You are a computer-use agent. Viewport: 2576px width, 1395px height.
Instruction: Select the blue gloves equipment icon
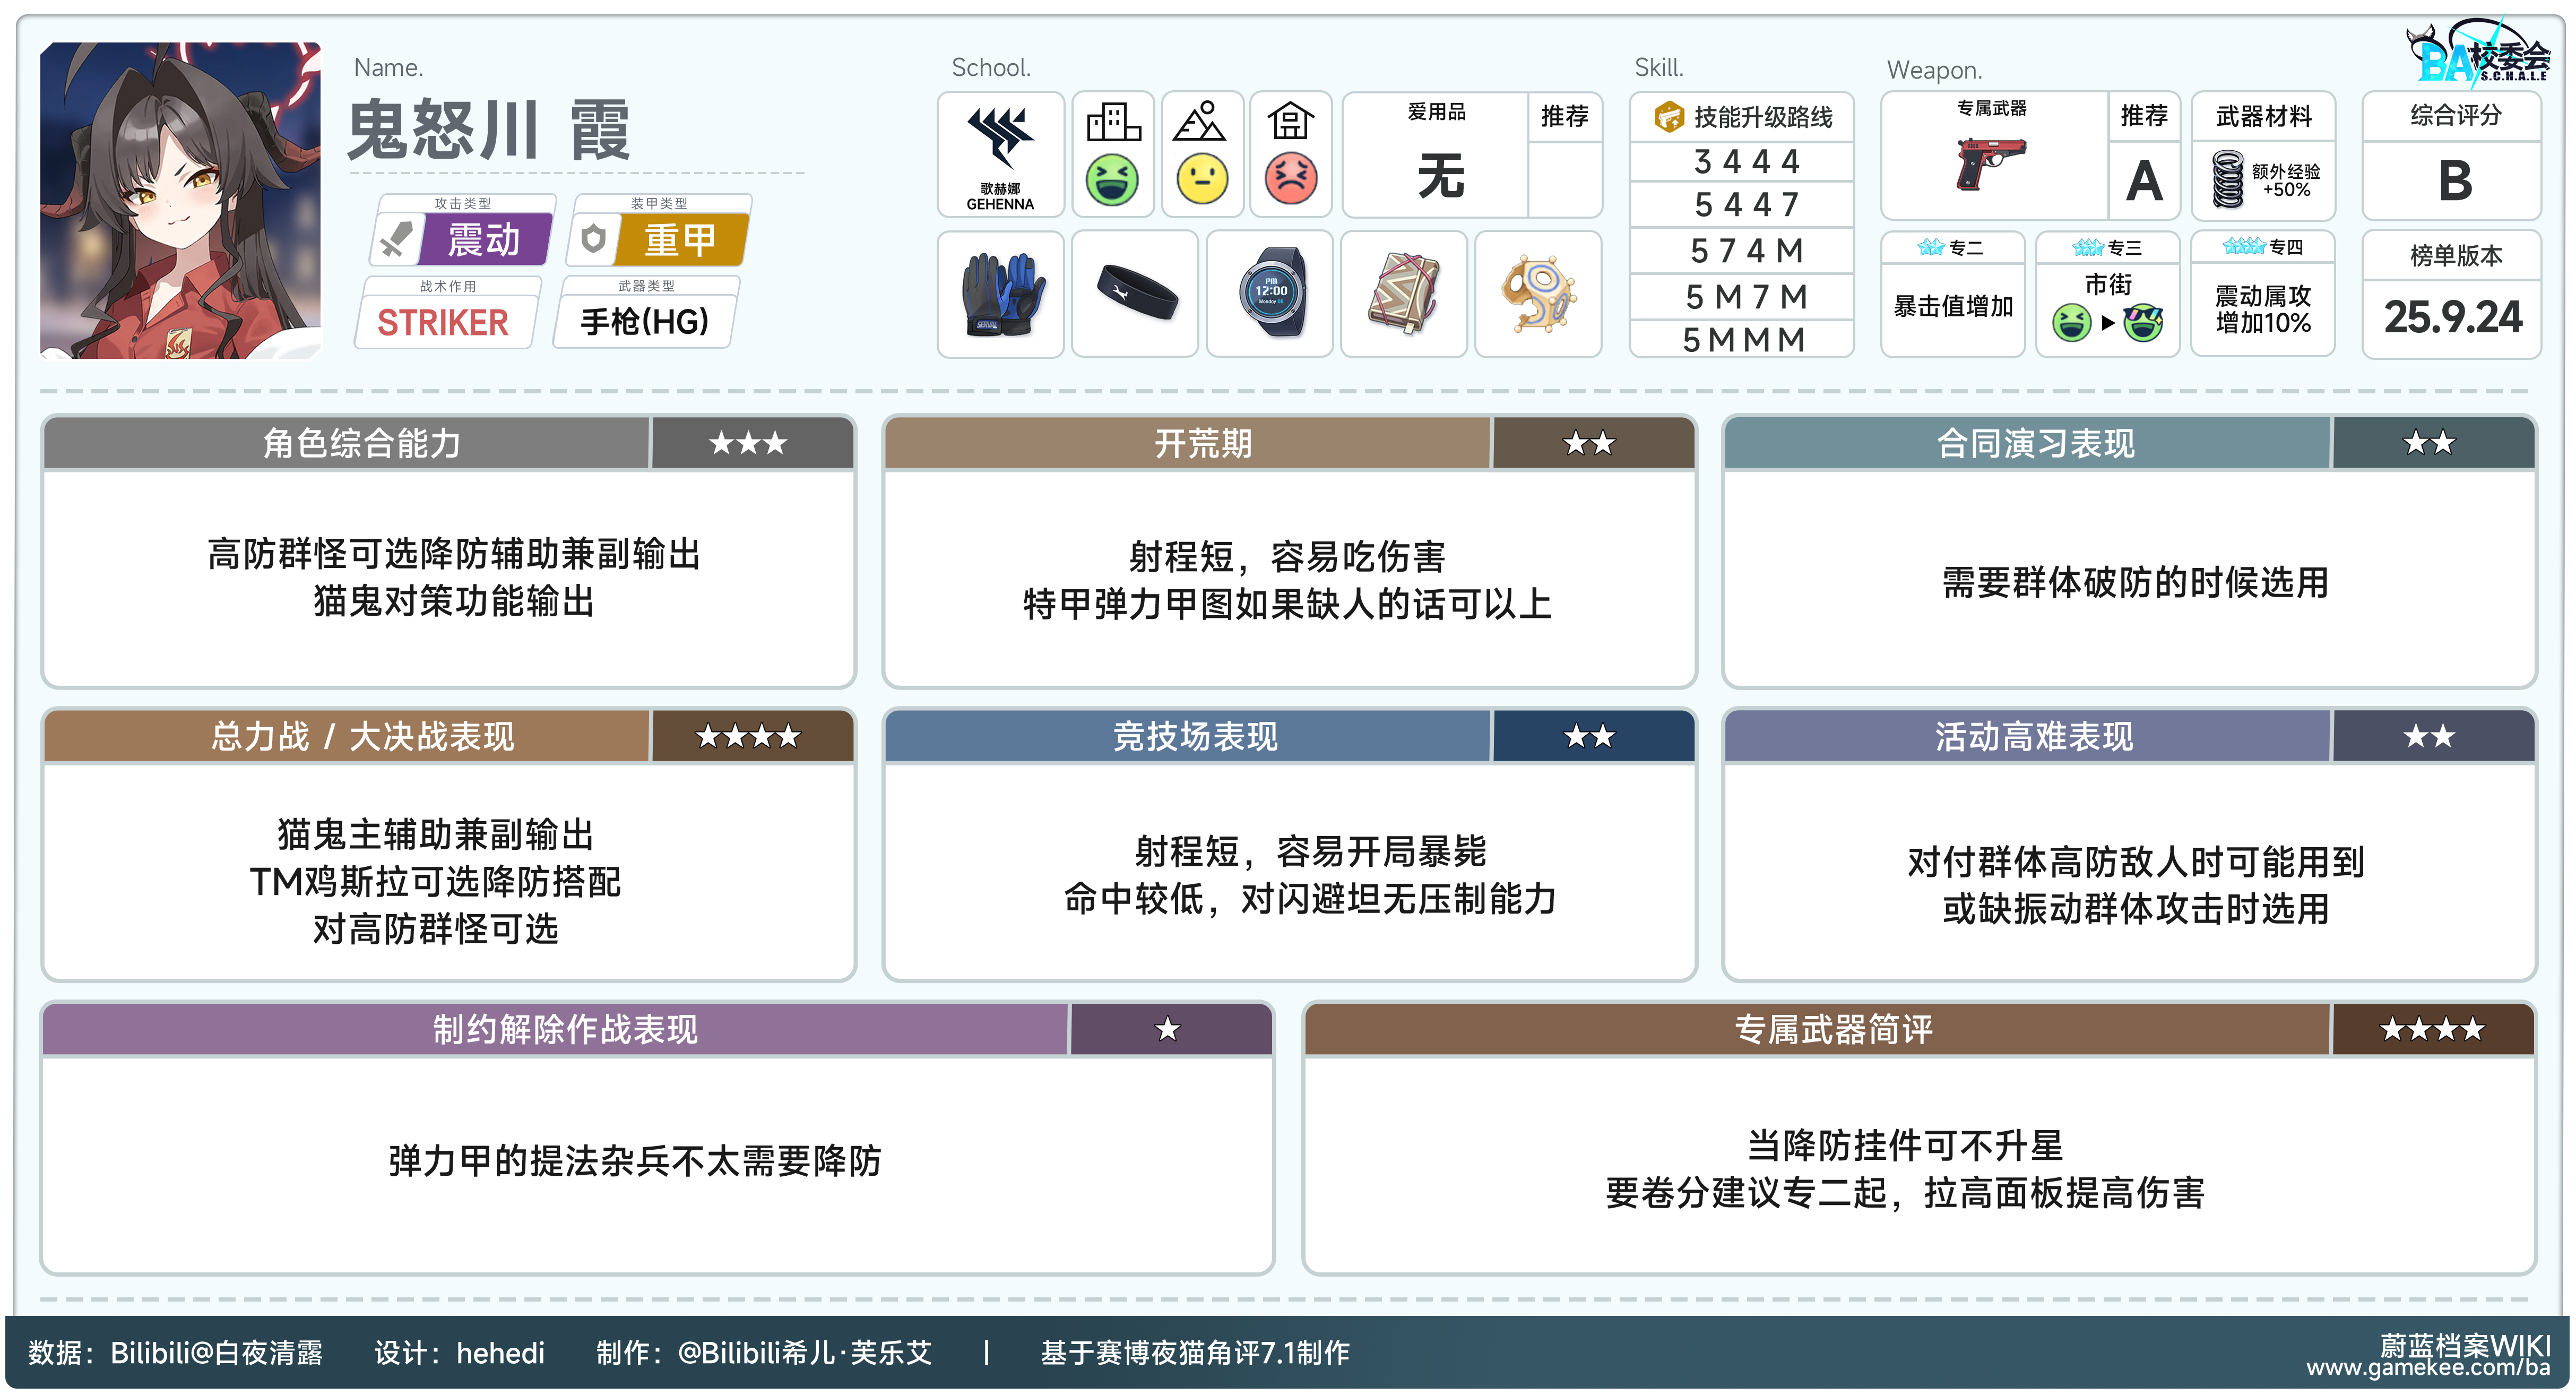tap(1000, 295)
